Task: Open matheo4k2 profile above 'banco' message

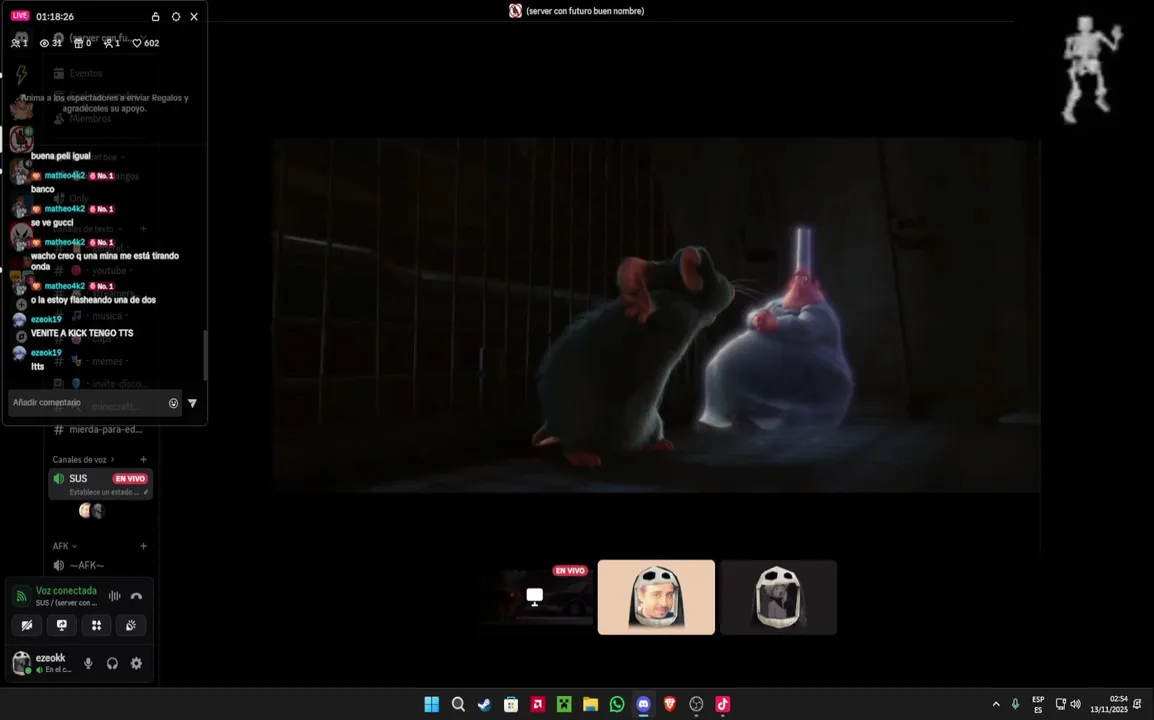Action: point(65,175)
